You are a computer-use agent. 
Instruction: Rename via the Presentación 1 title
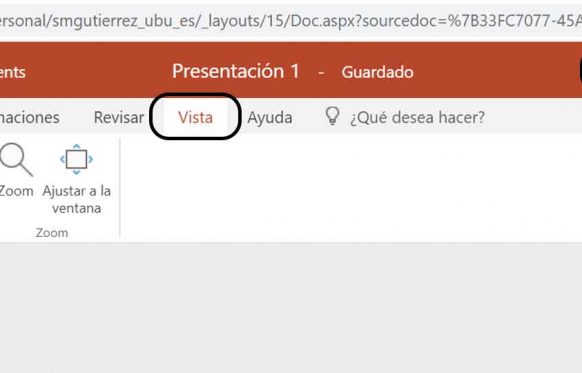tap(236, 71)
